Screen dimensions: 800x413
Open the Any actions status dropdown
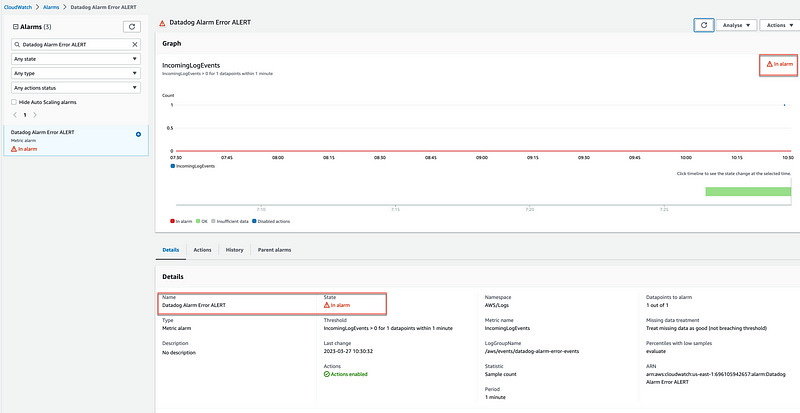coord(76,88)
